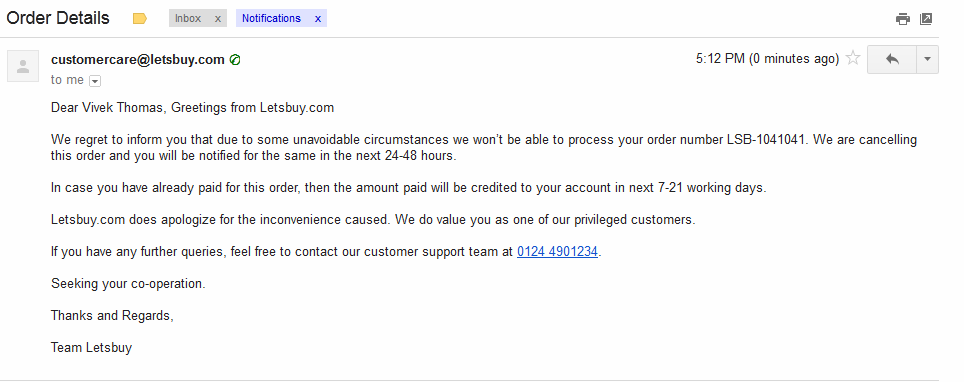Open more reply options dropdown arrow

928,59
